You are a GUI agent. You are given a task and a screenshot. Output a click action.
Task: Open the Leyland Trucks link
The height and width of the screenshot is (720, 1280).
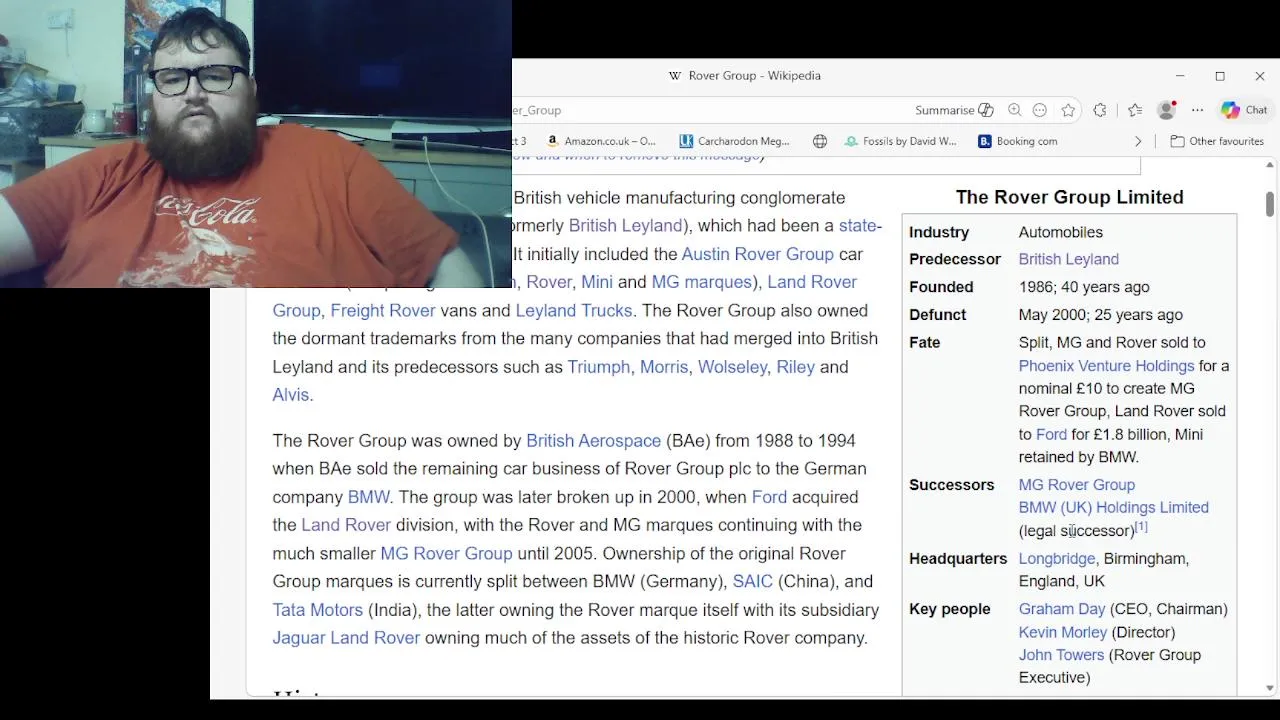coord(573,311)
